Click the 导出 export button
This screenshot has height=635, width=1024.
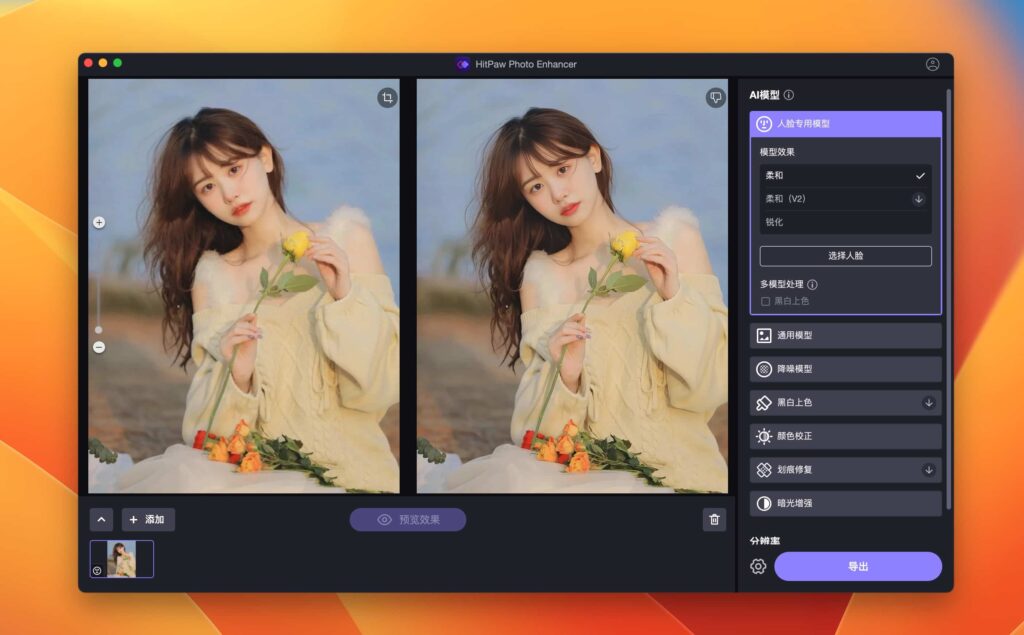856,565
